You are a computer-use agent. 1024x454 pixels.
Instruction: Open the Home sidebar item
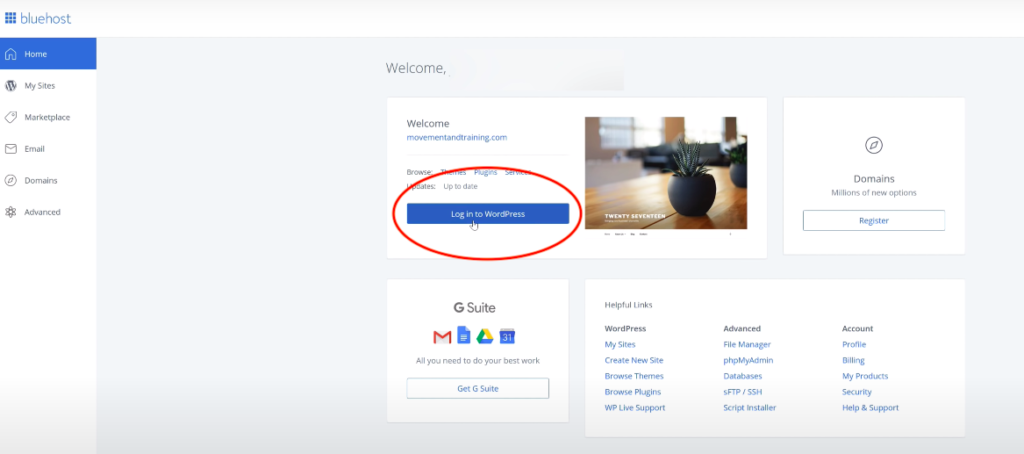pyautogui.click(x=48, y=54)
